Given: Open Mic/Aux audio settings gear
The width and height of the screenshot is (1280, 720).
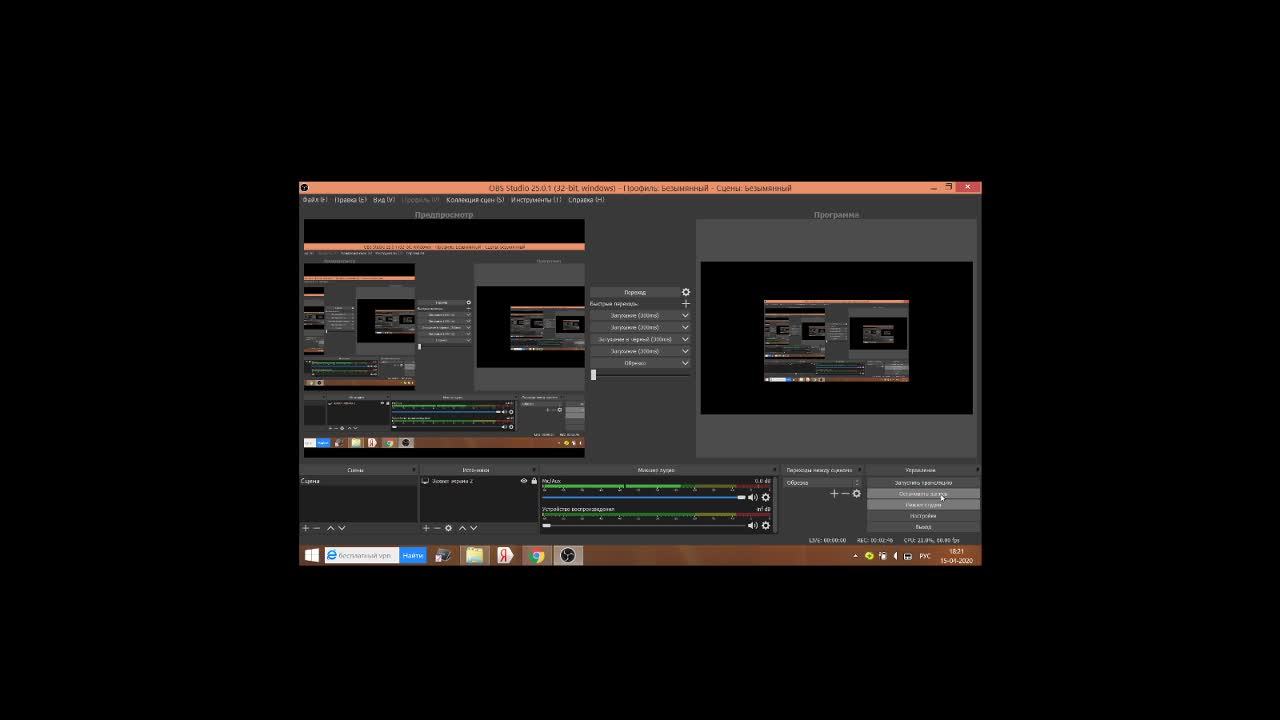Looking at the screenshot, I should tap(766, 497).
